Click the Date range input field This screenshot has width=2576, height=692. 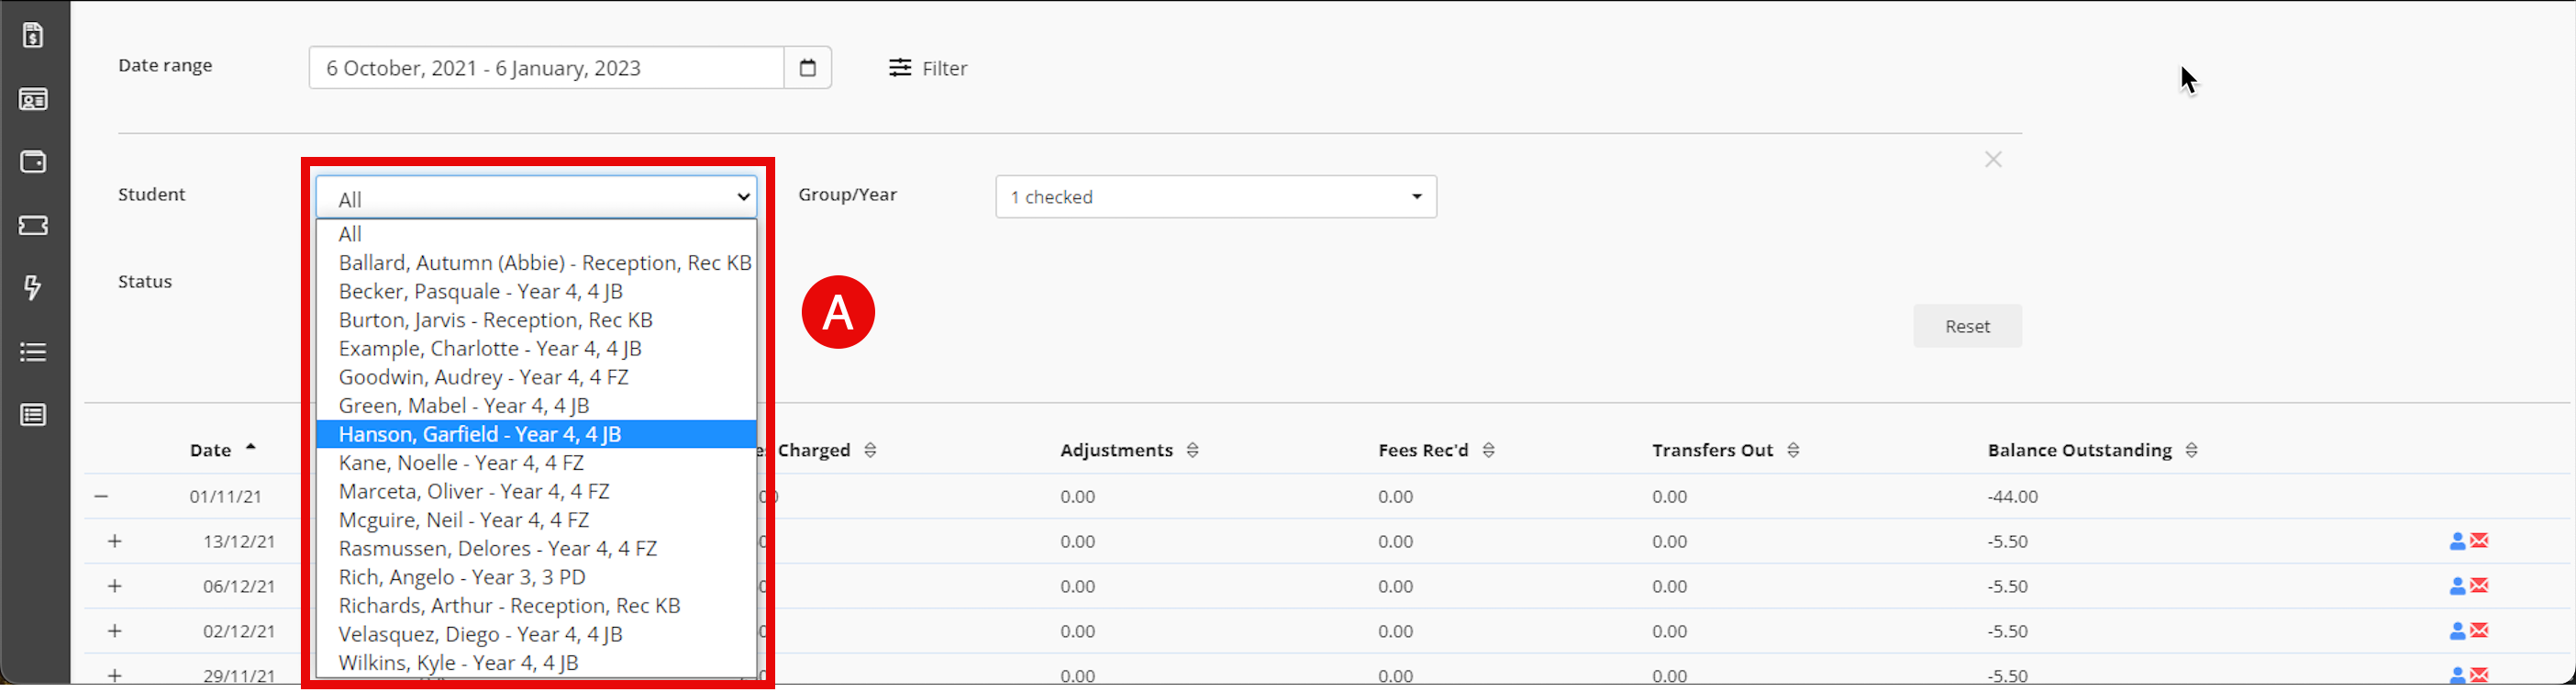545,68
